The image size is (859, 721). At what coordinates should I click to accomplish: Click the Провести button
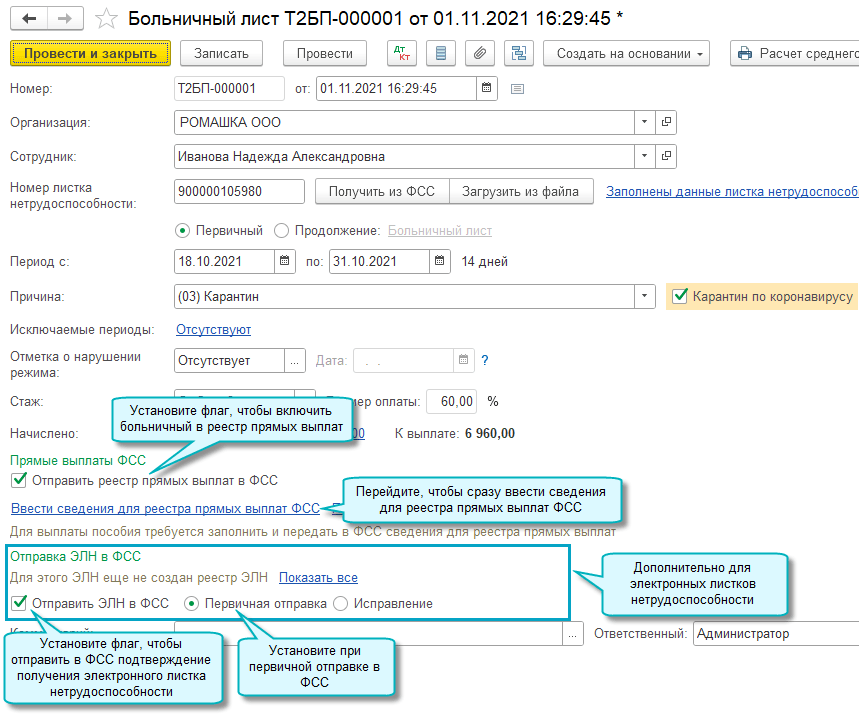pos(325,53)
